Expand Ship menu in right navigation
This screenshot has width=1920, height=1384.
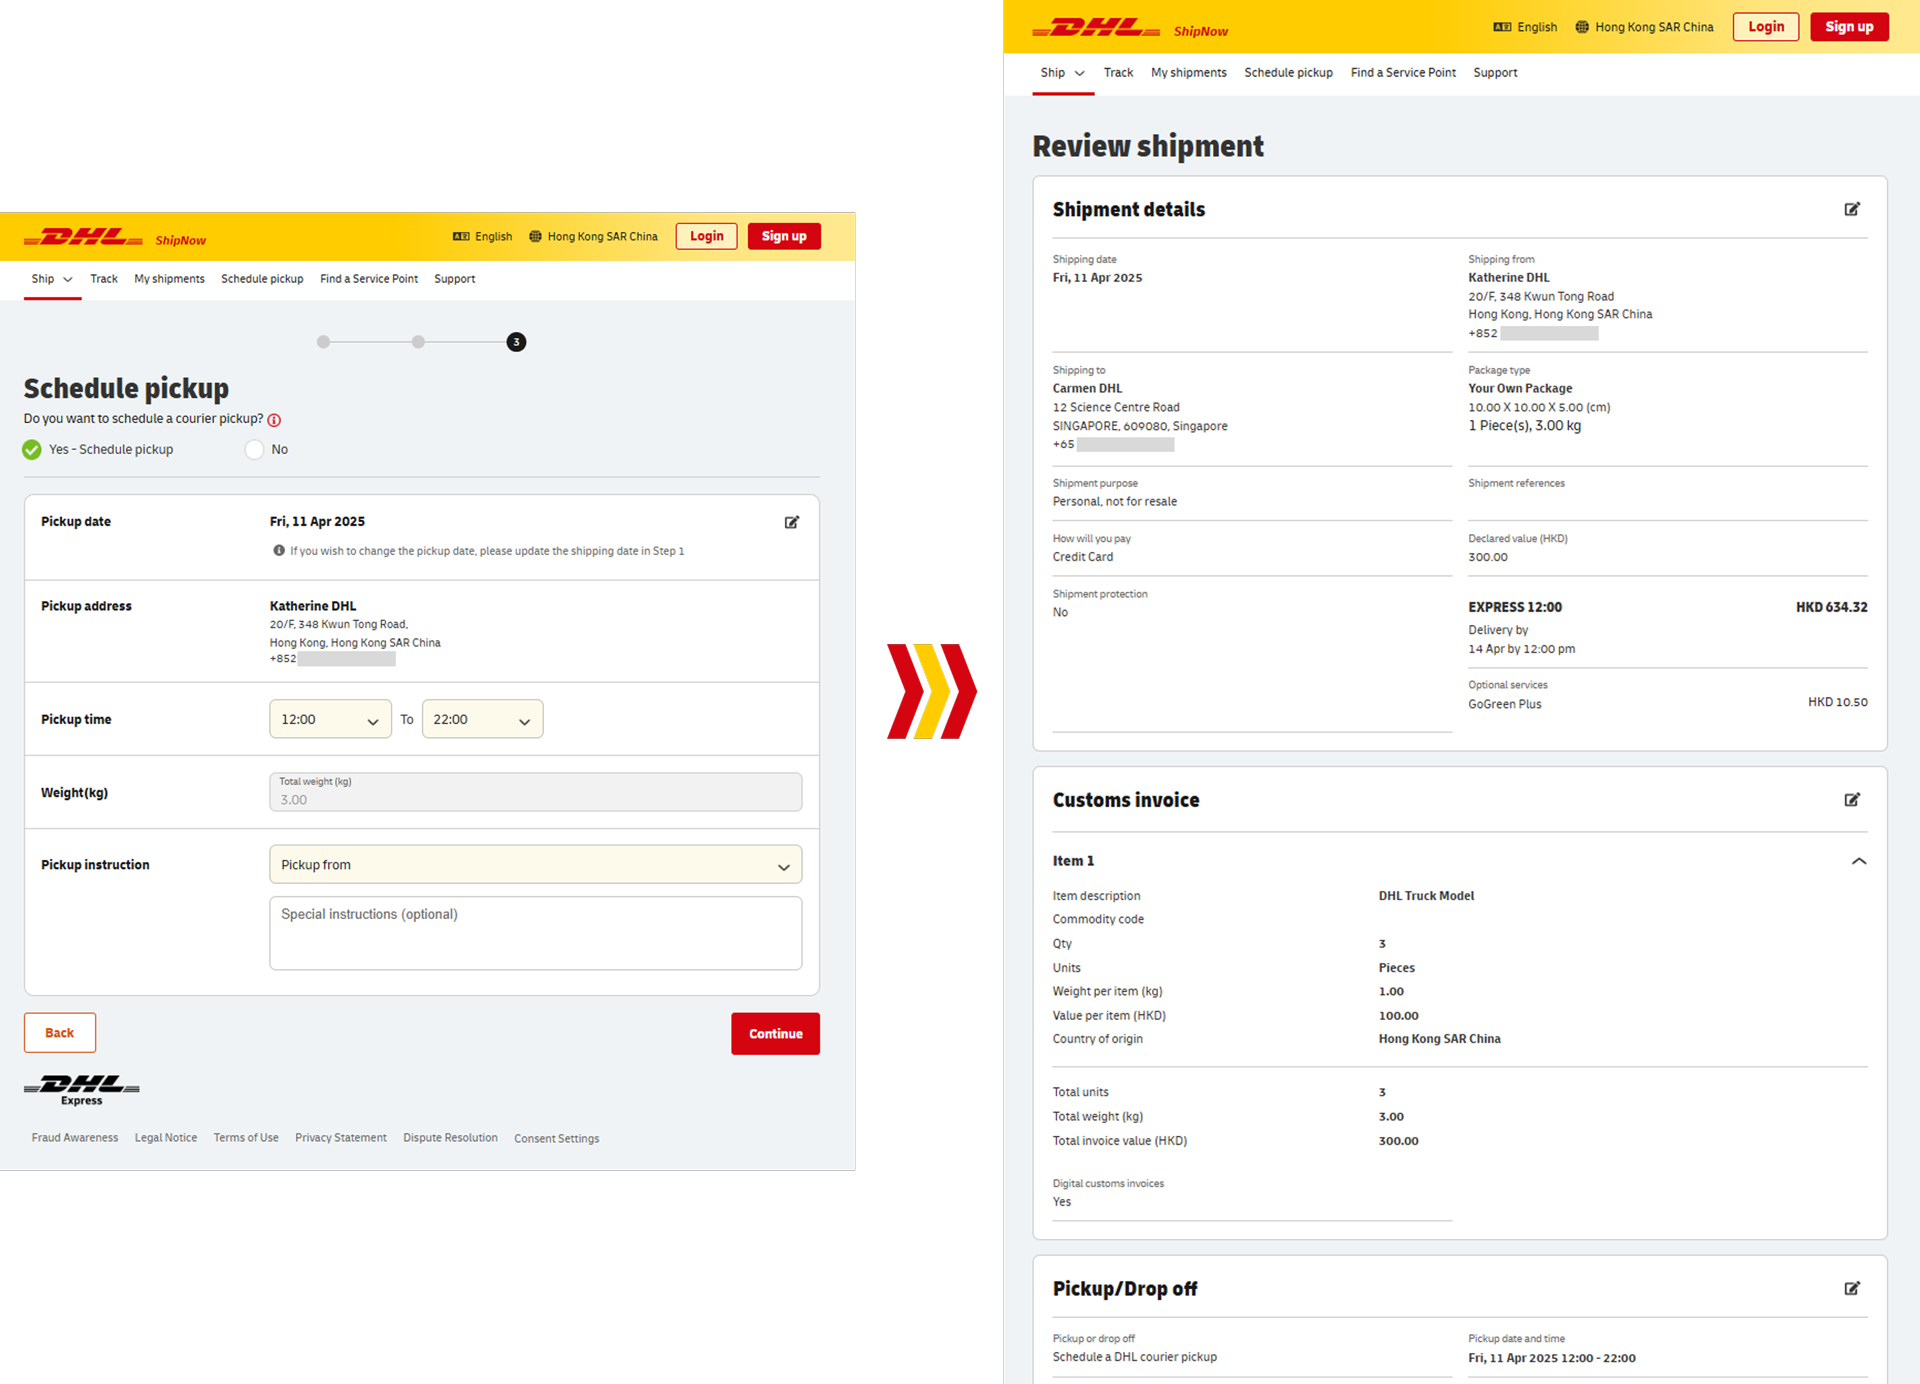1063,73
